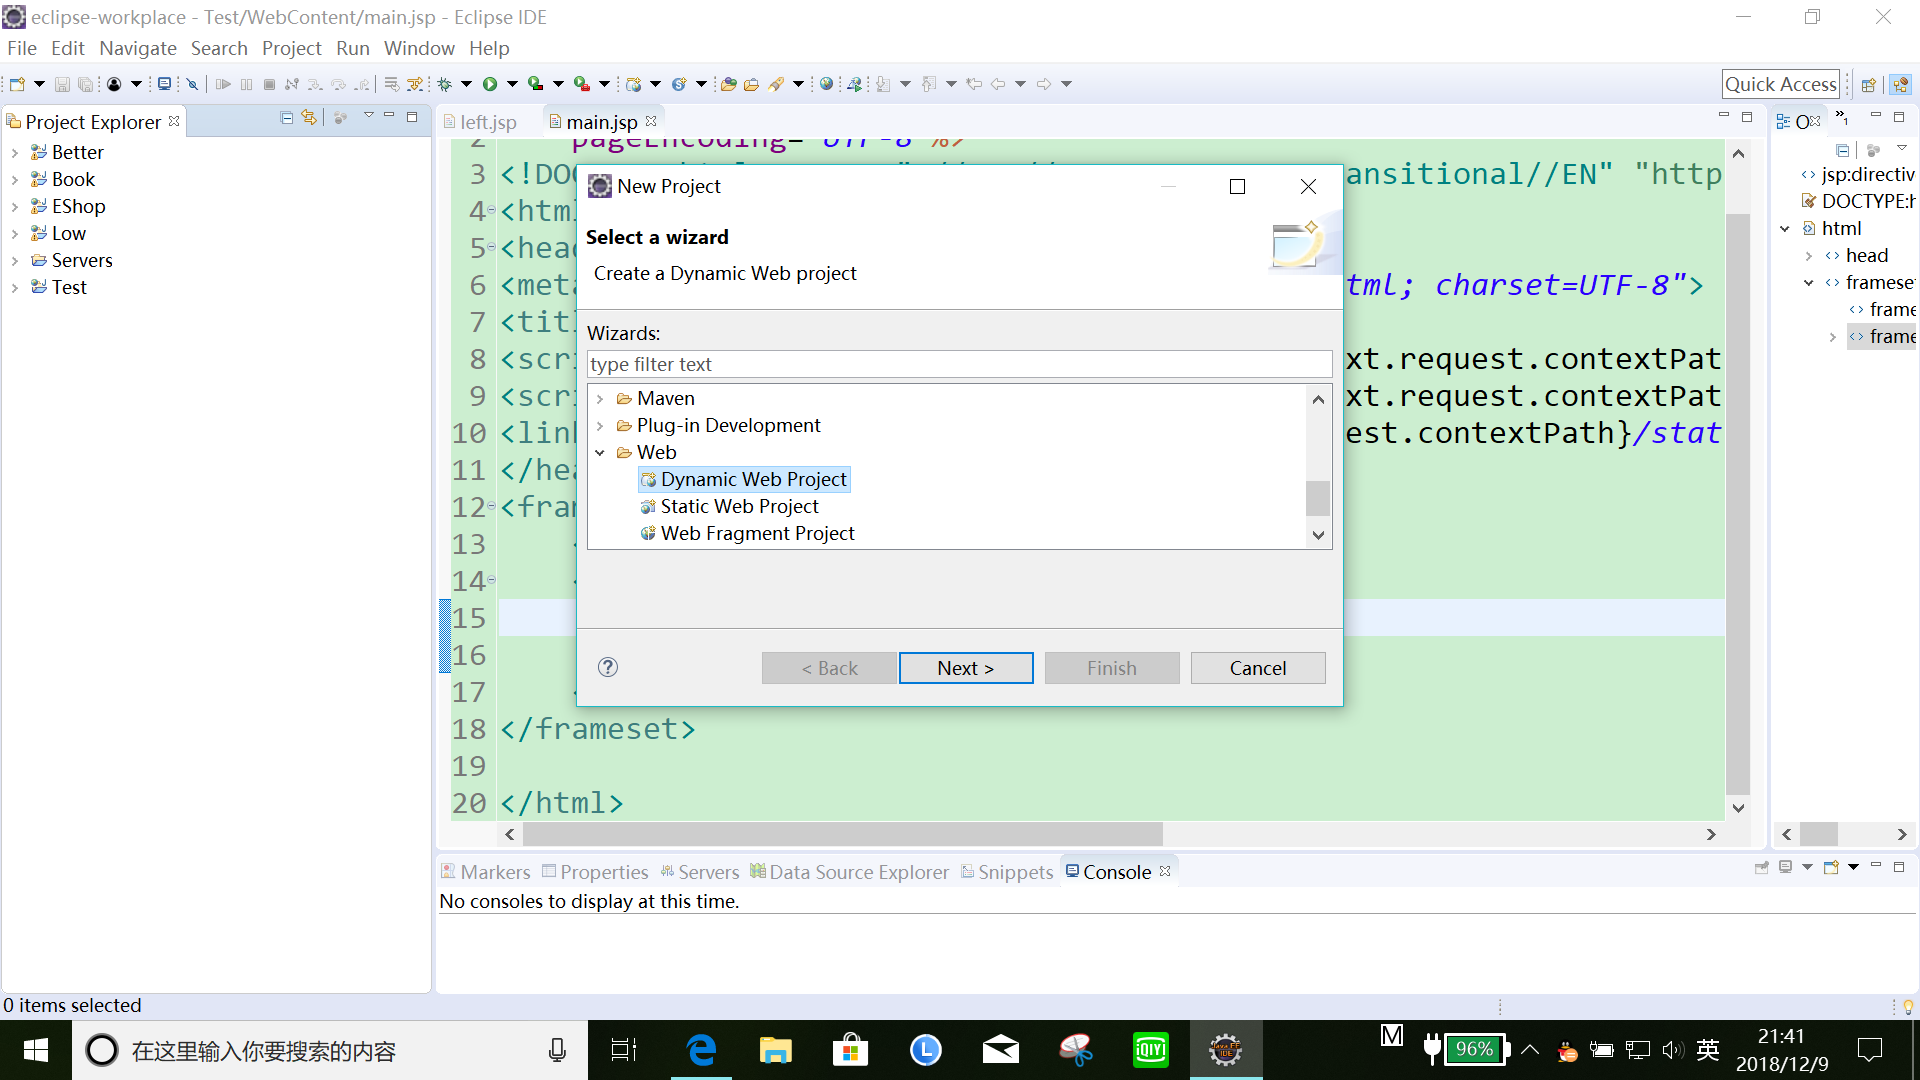Click Open Perspective icon near Quick Access
This screenshot has height=1080, width=1920.
point(1868,85)
